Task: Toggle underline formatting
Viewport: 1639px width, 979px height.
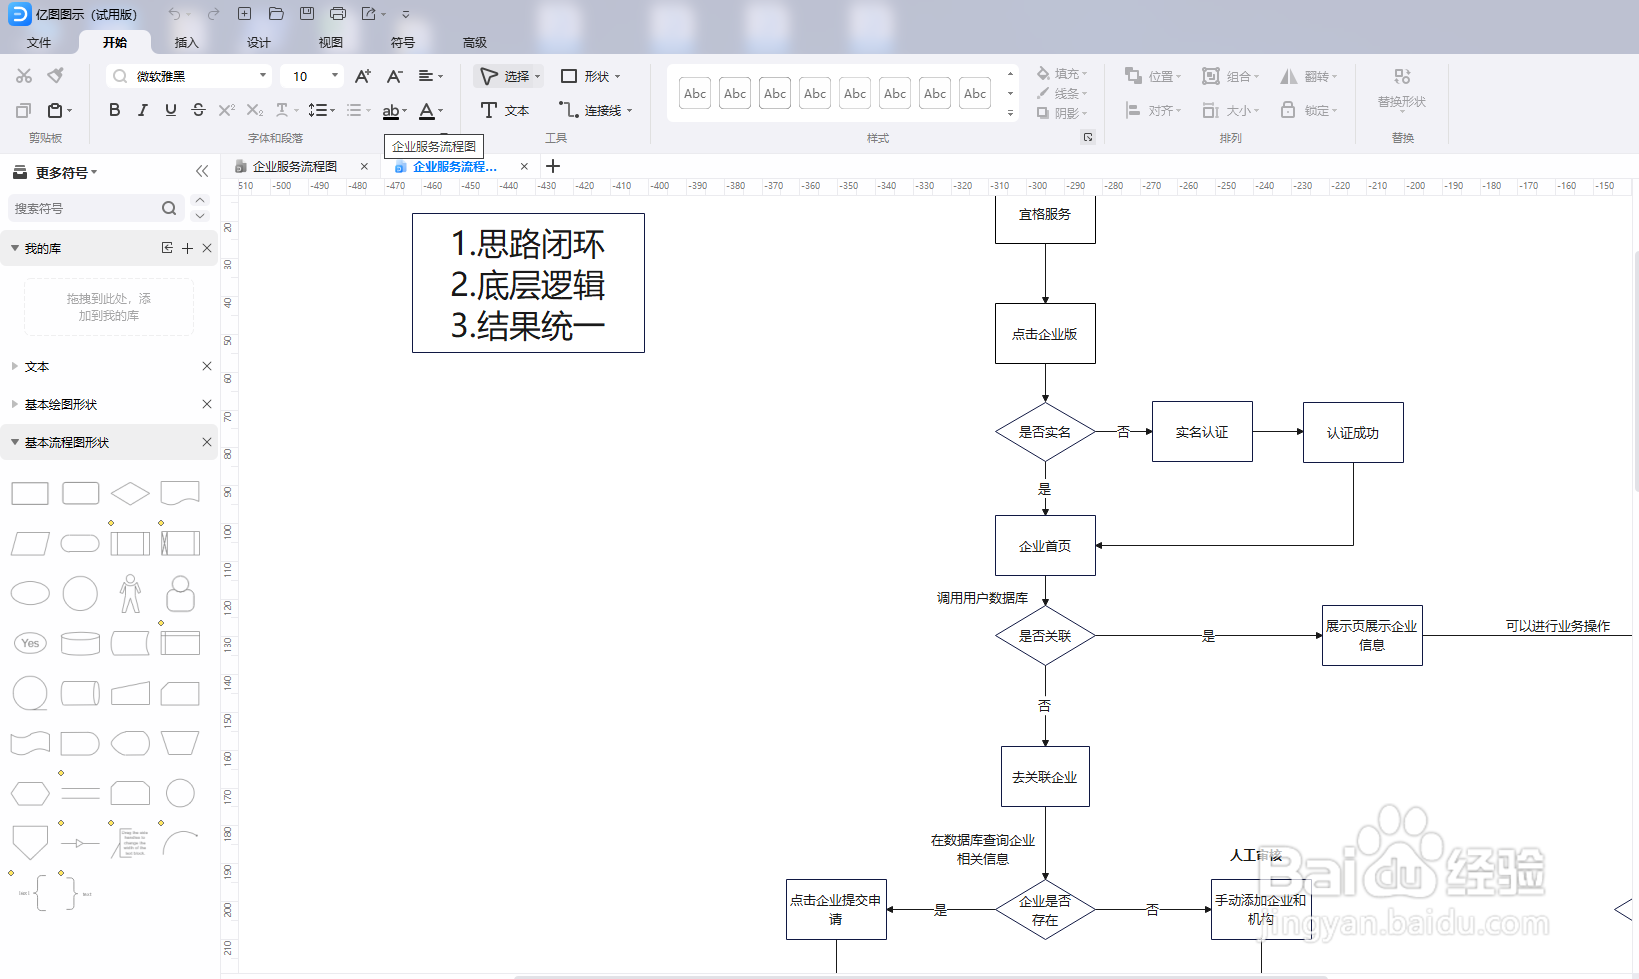Action: coord(170,110)
